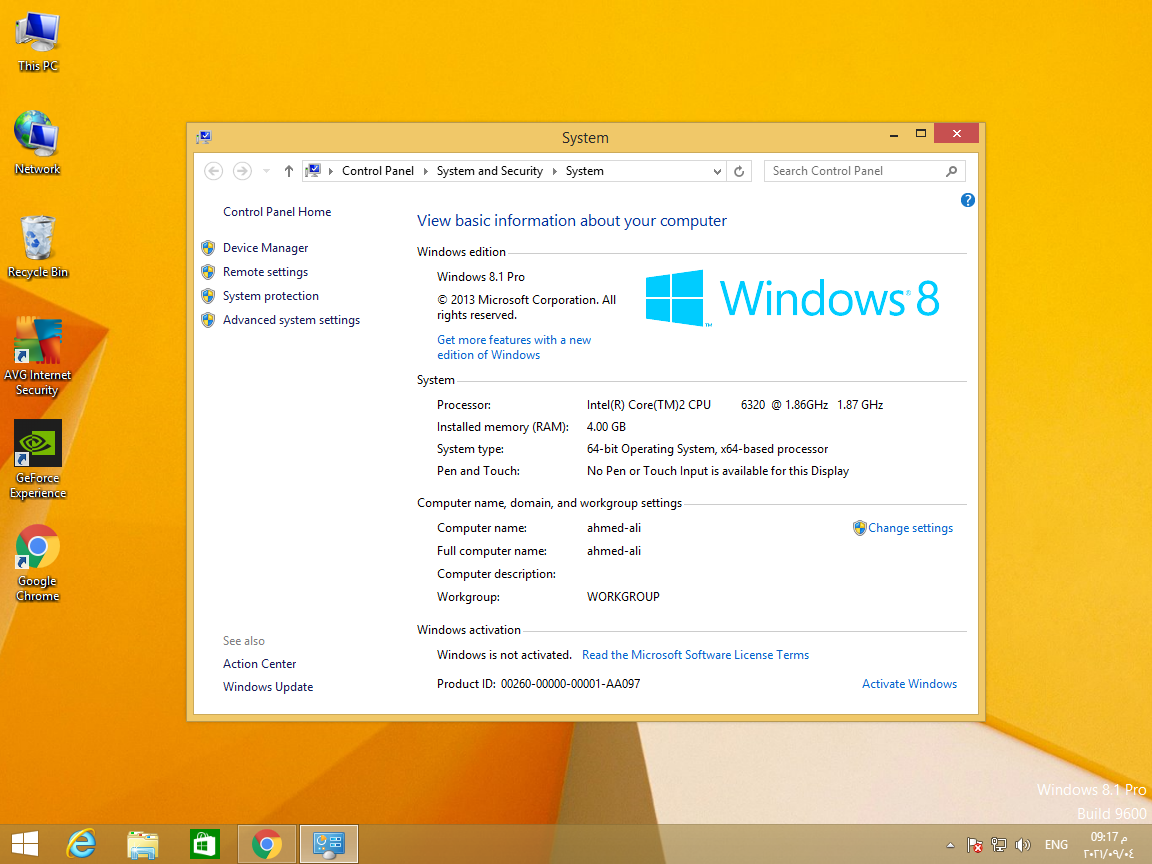Expand arrow after Control Panel breadcrumb
The image size is (1152, 864).
(425, 171)
